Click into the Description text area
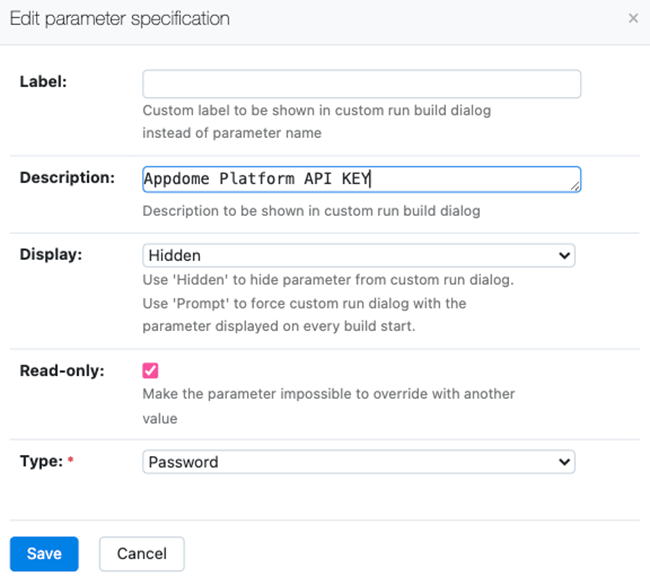This screenshot has width=650, height=585. coord(361,179)
